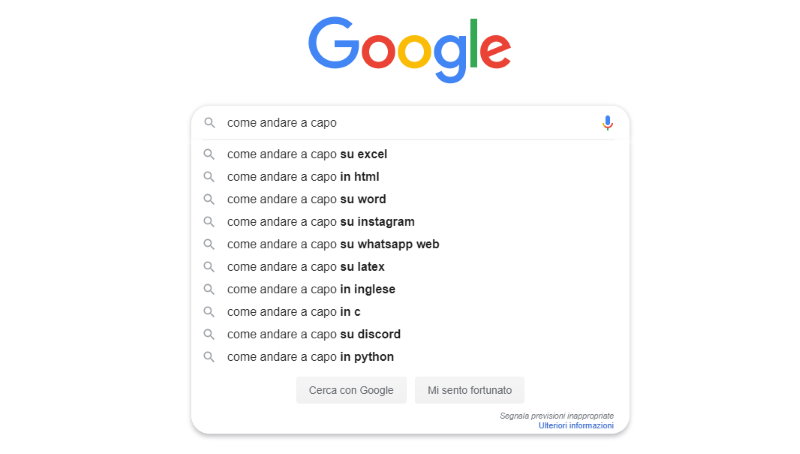The image size is (800, 454).
Task: Click the magnifier icon beside 'su instagram' suggestion
Action: click(x=209, y=221)
